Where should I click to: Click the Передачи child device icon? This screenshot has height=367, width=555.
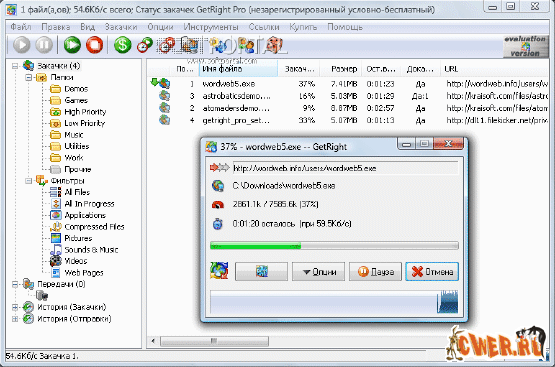click(x=42, y=296)
